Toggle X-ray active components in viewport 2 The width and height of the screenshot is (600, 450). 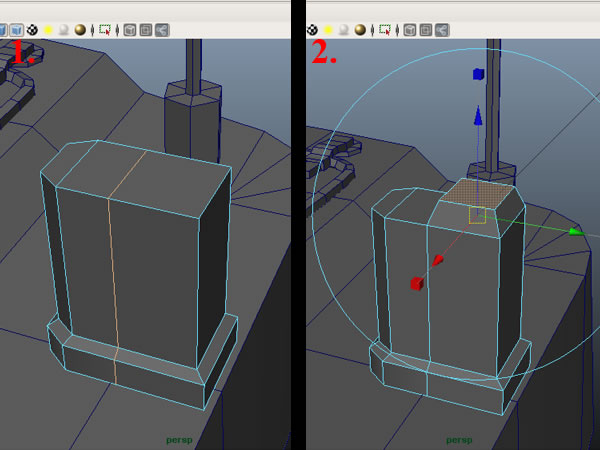[x=426, y=30]
